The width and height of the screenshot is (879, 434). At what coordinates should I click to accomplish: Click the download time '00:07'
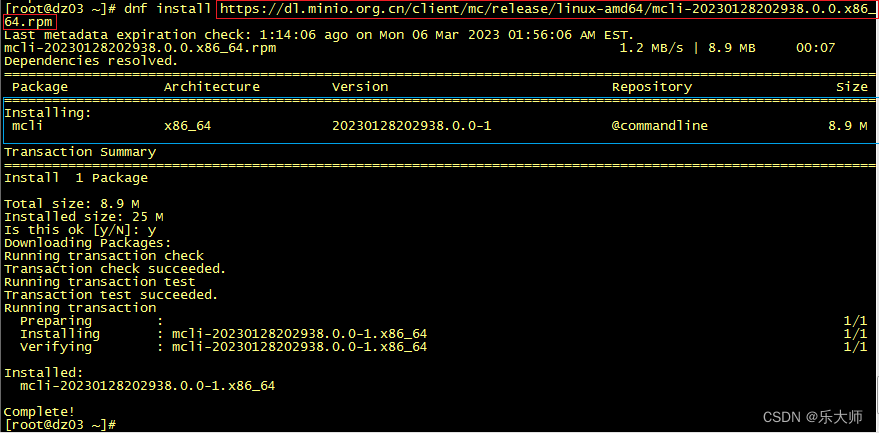815,48
